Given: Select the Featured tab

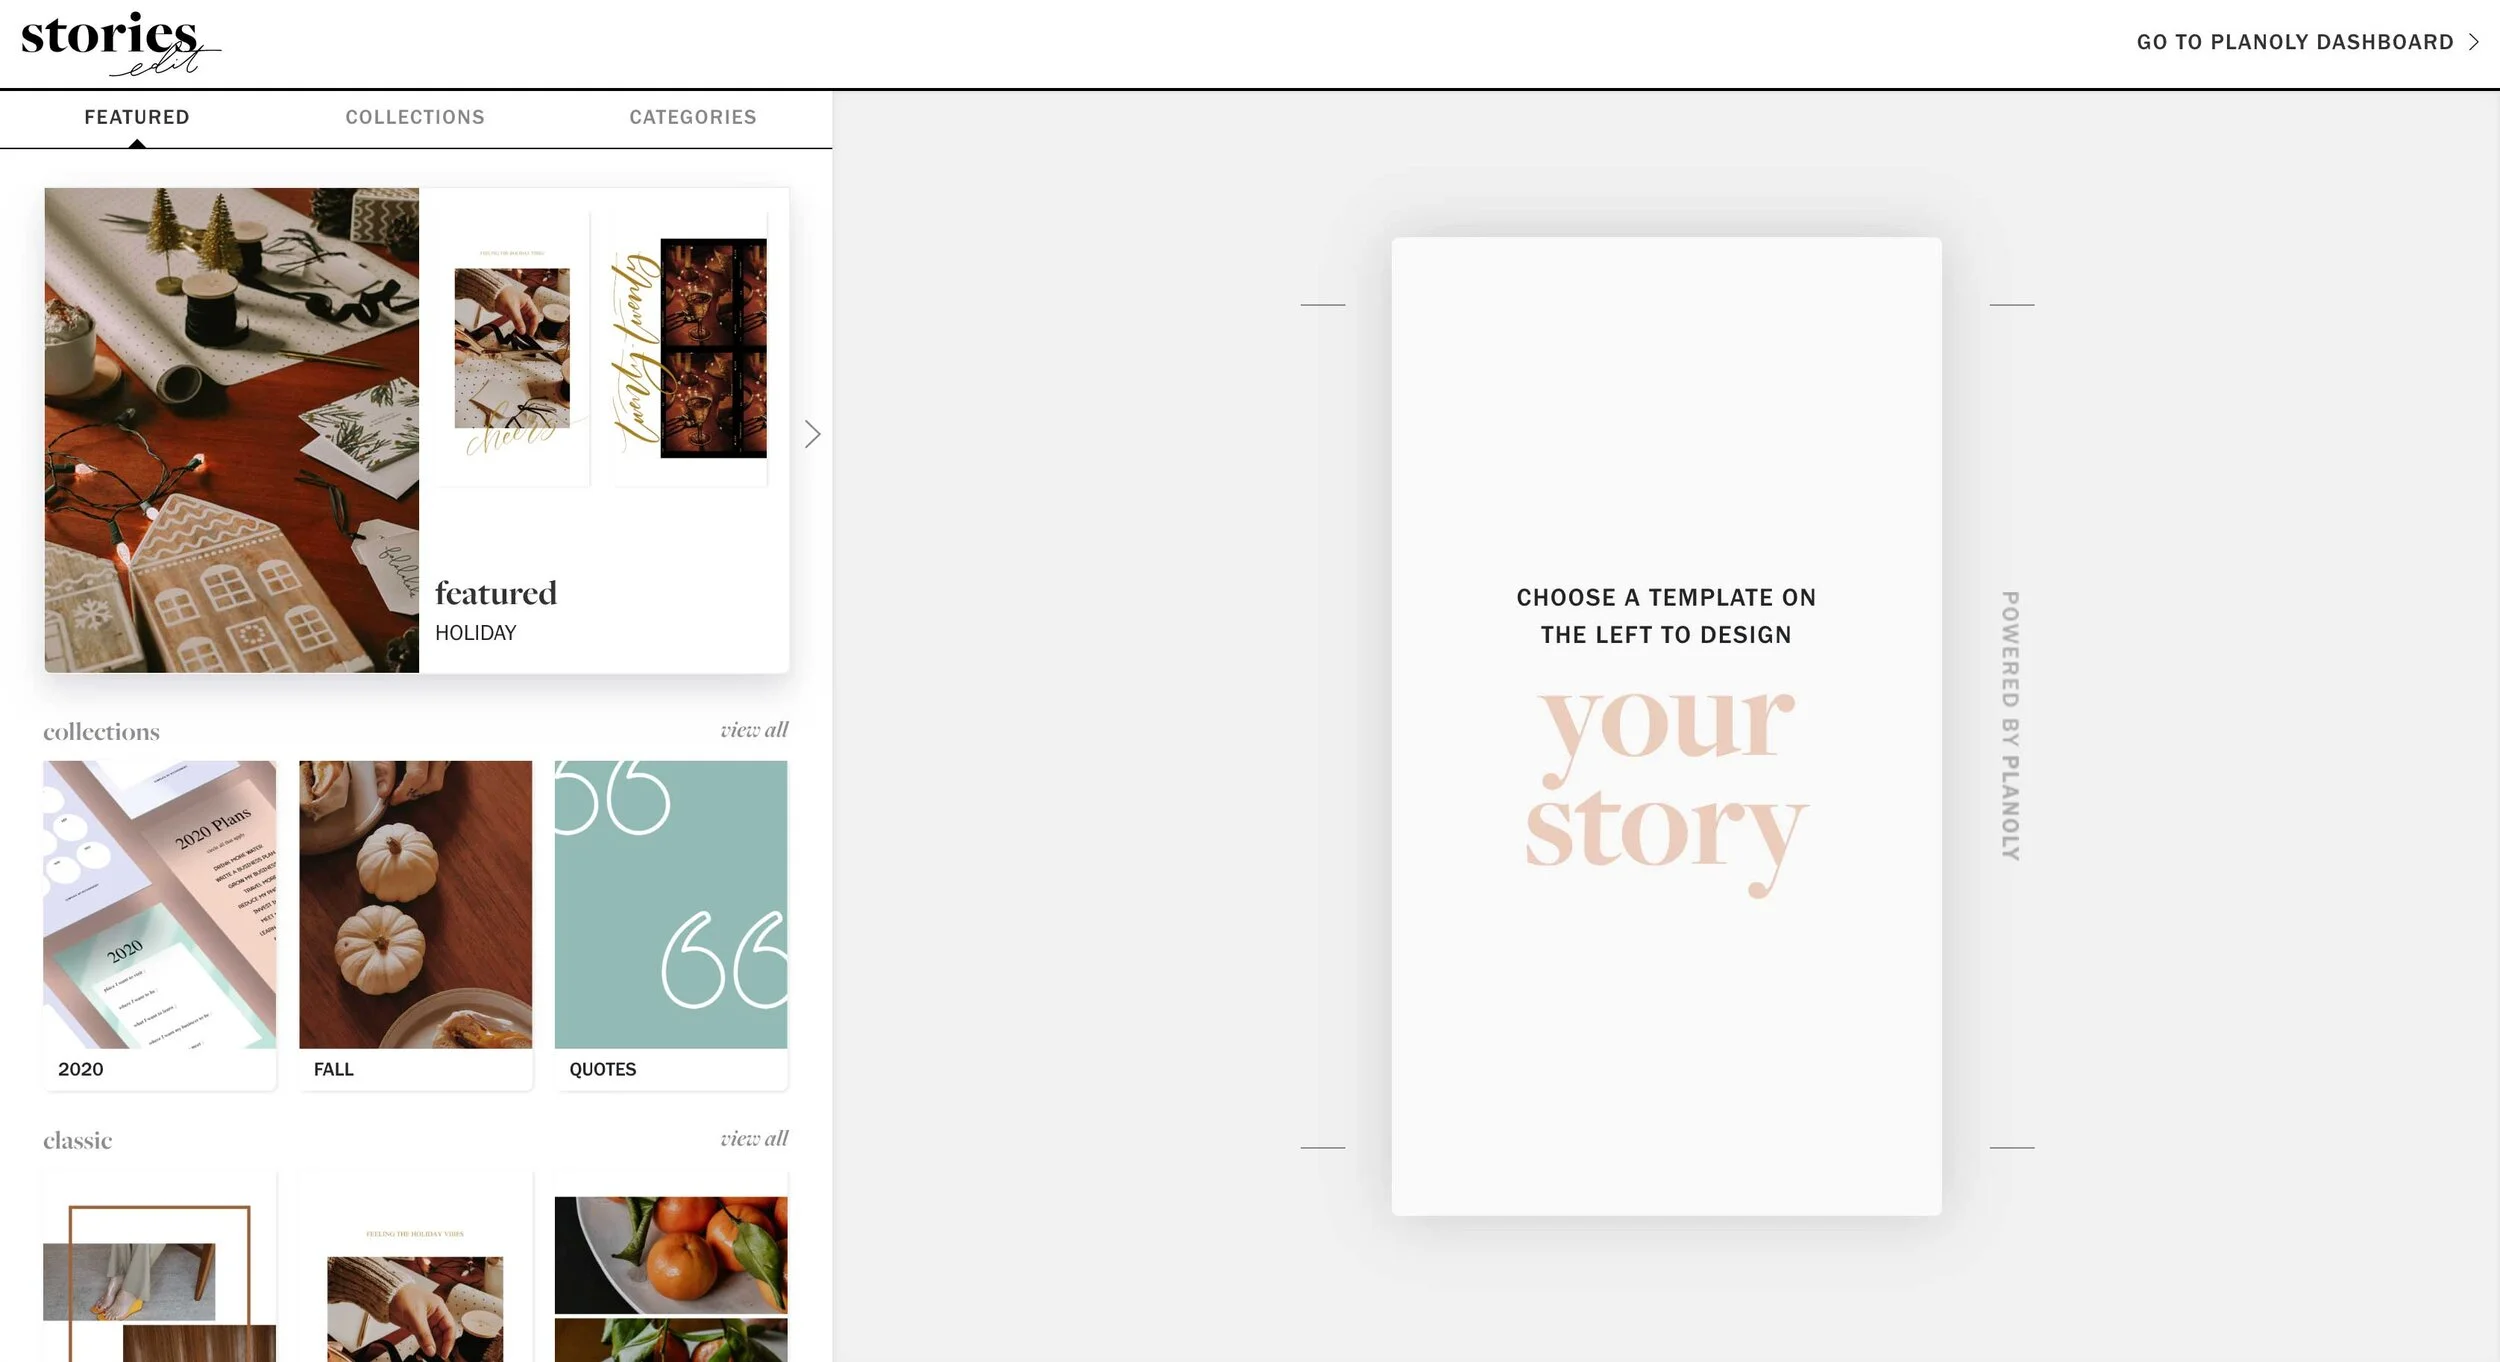Looking at the screenshot, I should tap(137, 117).
